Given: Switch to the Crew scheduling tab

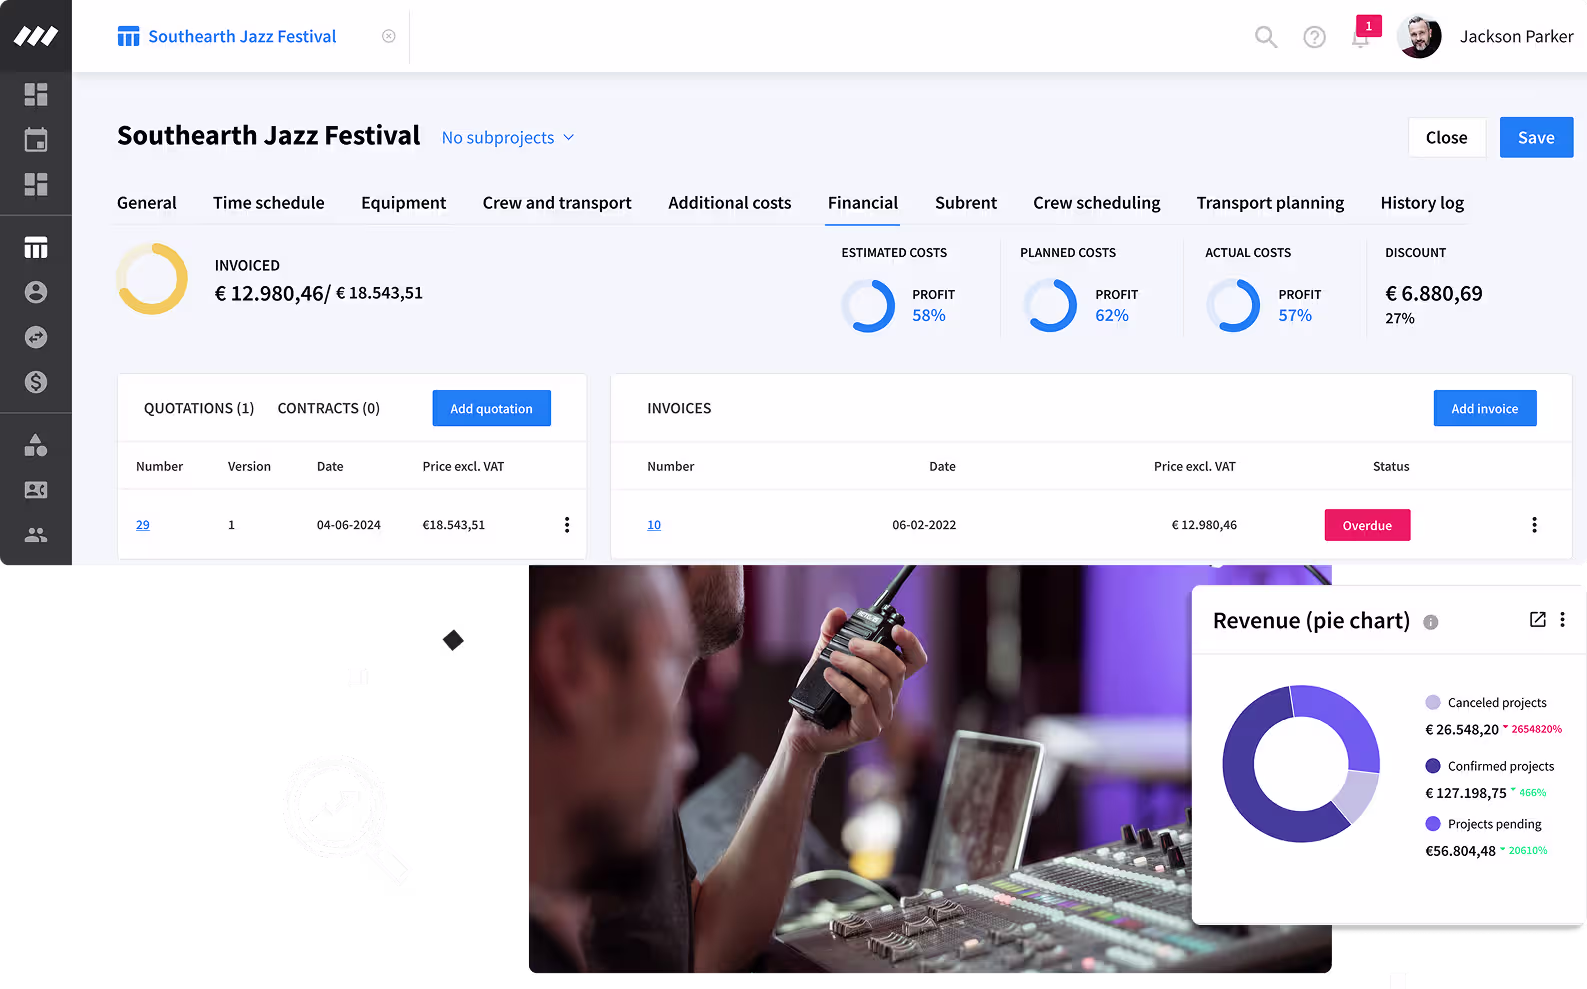Looking at the screenshot, I should click(1097, 203).
